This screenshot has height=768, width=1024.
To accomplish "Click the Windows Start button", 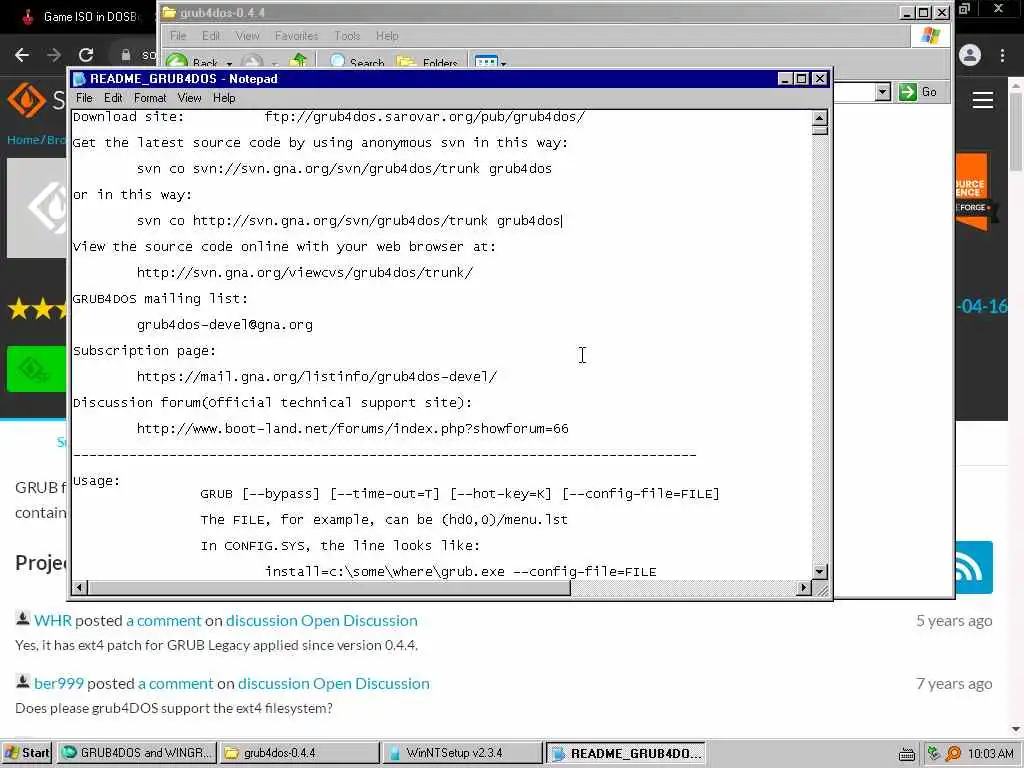I will 27,753.
